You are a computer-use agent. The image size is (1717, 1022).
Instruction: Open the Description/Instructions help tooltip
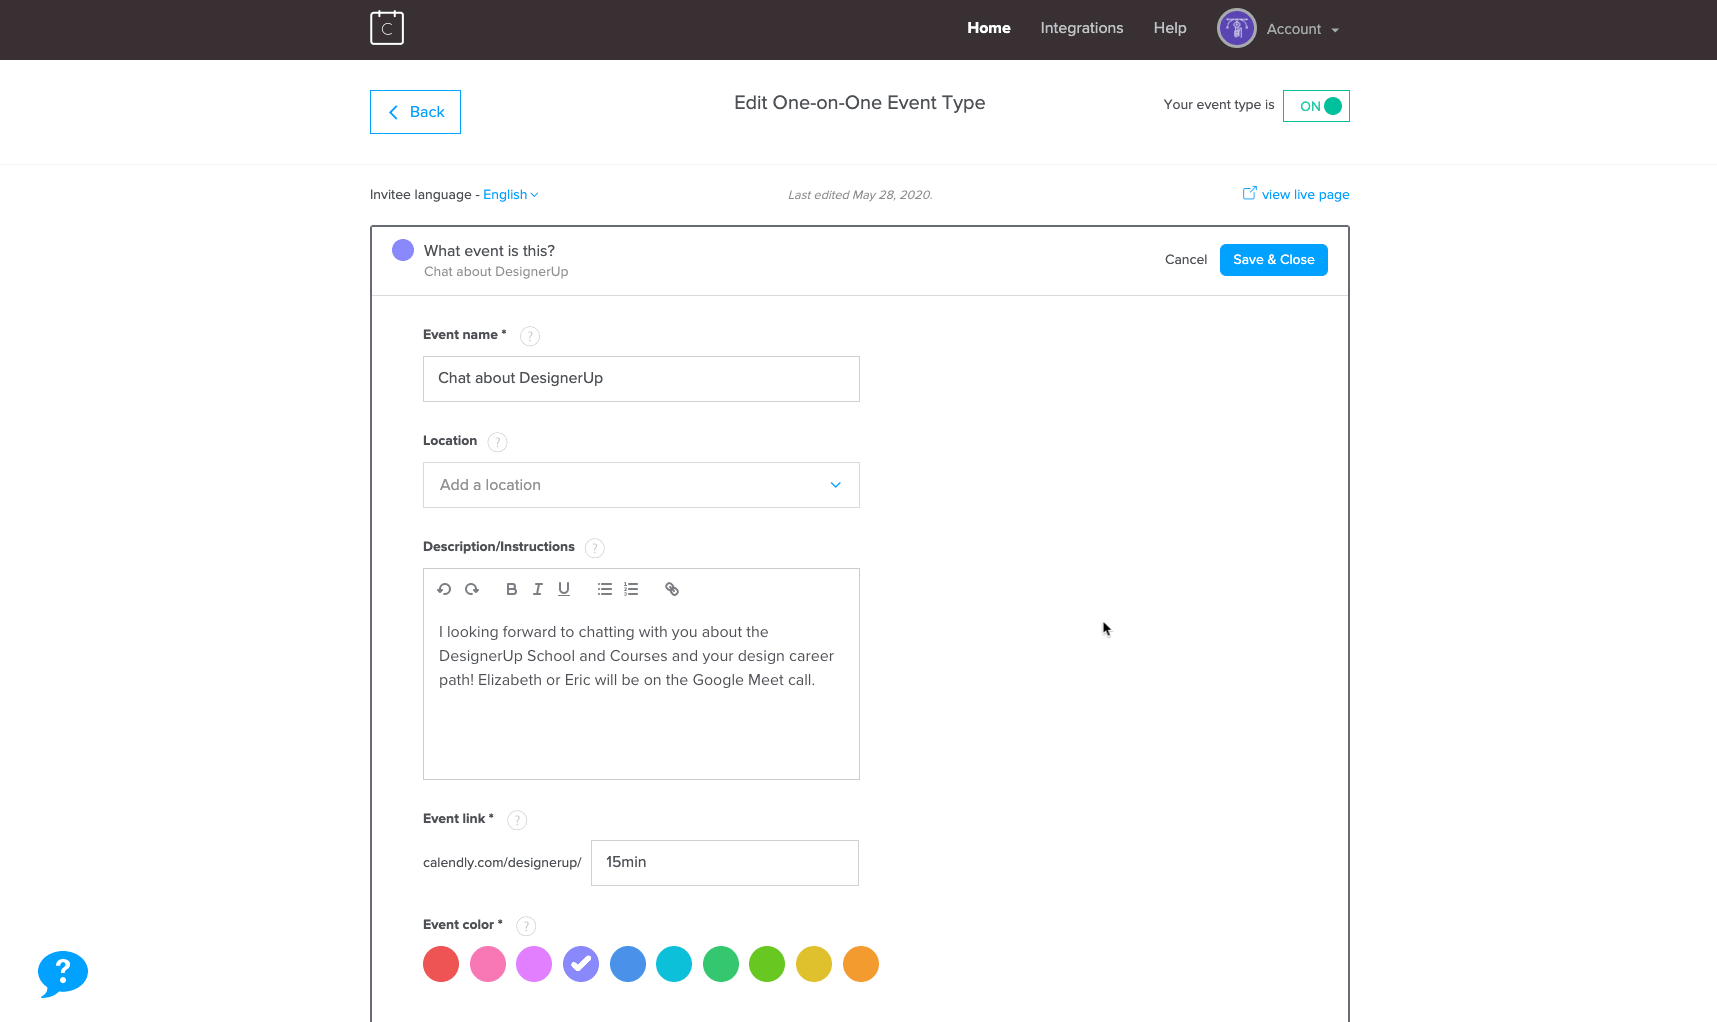594,548
